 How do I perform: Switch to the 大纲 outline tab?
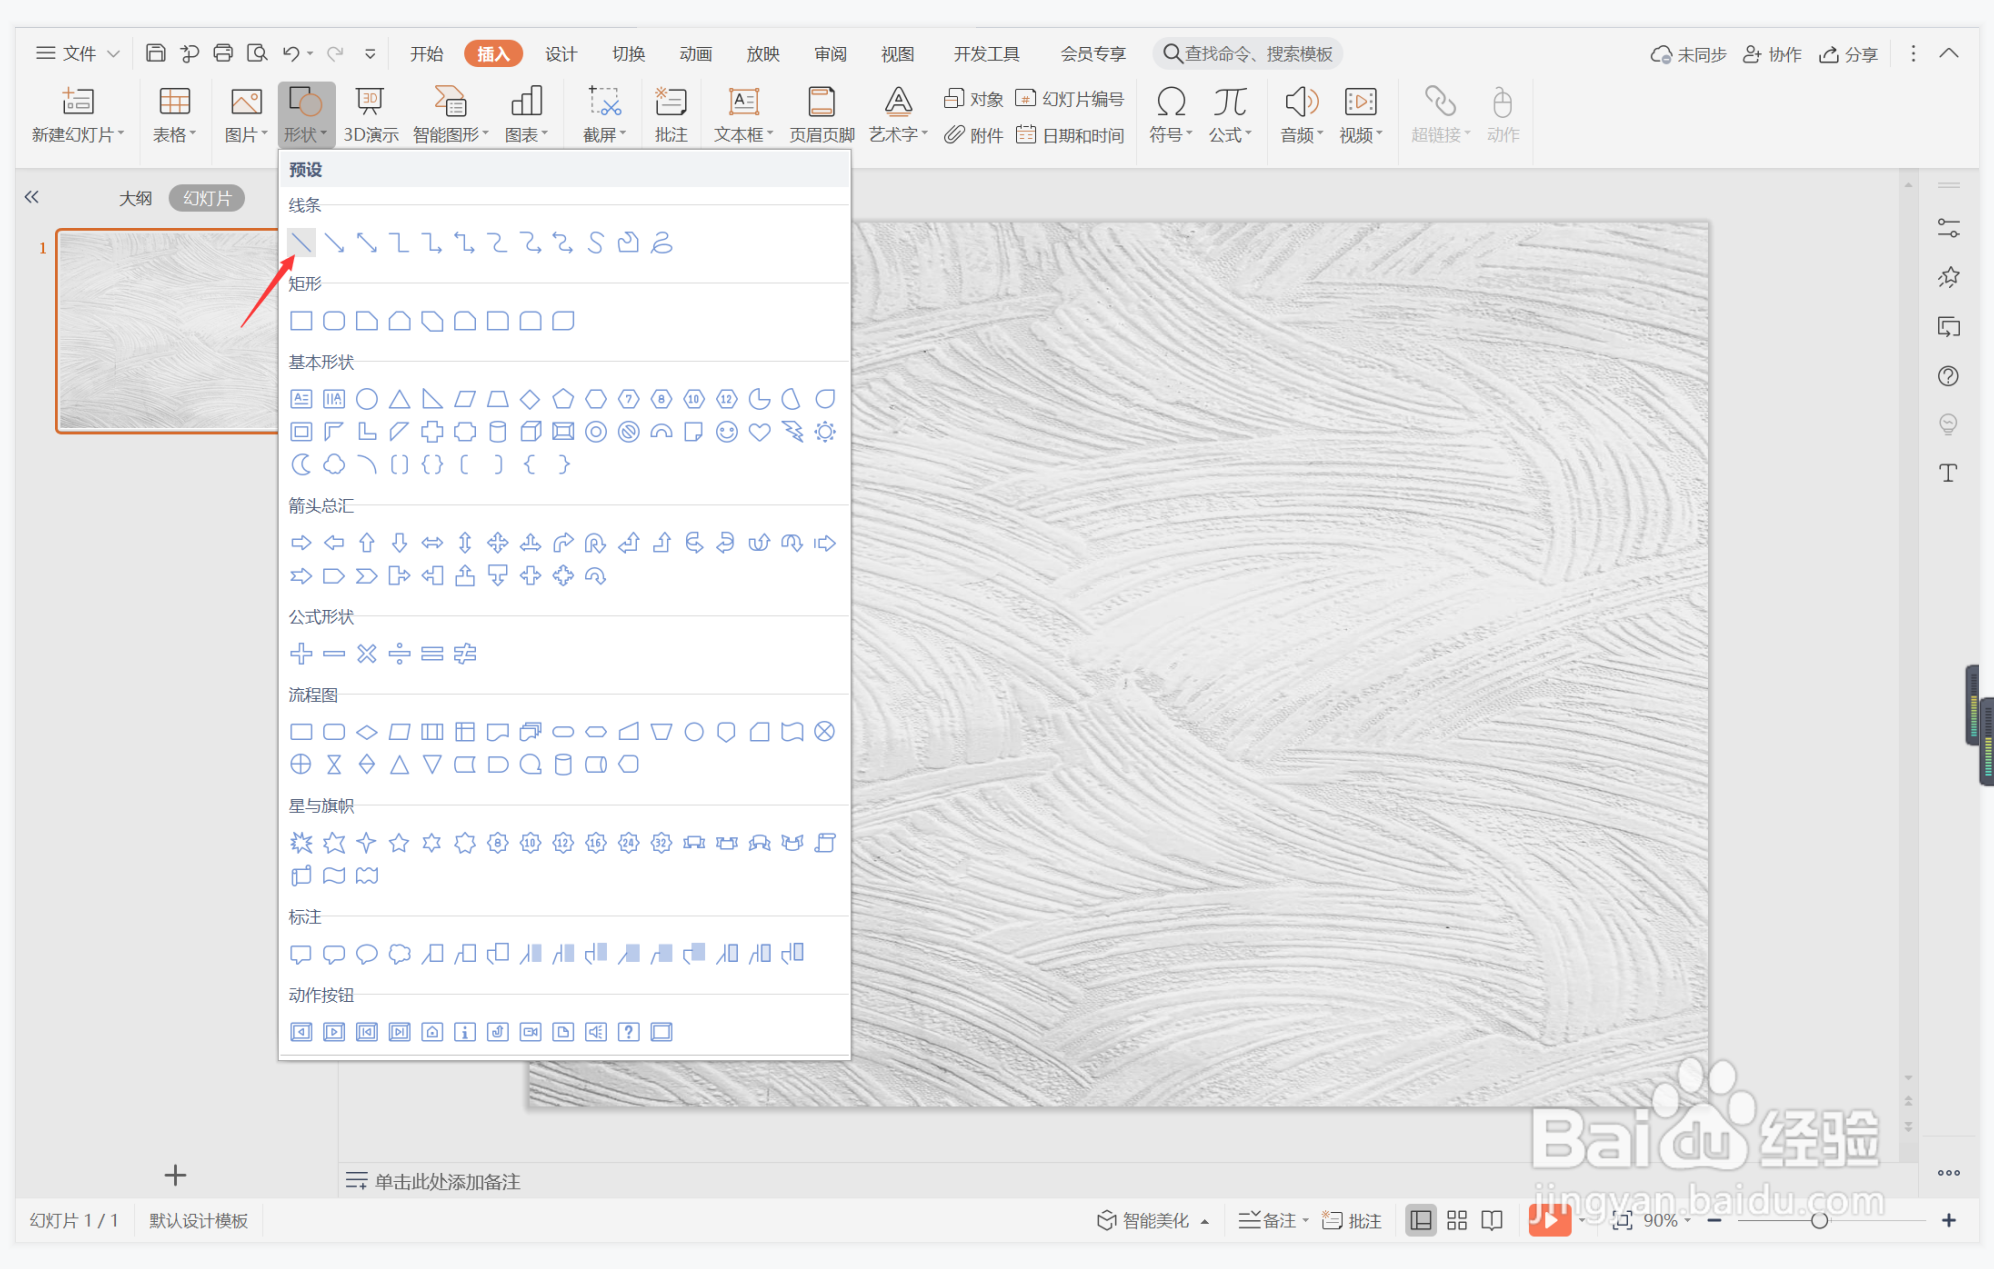135,198
